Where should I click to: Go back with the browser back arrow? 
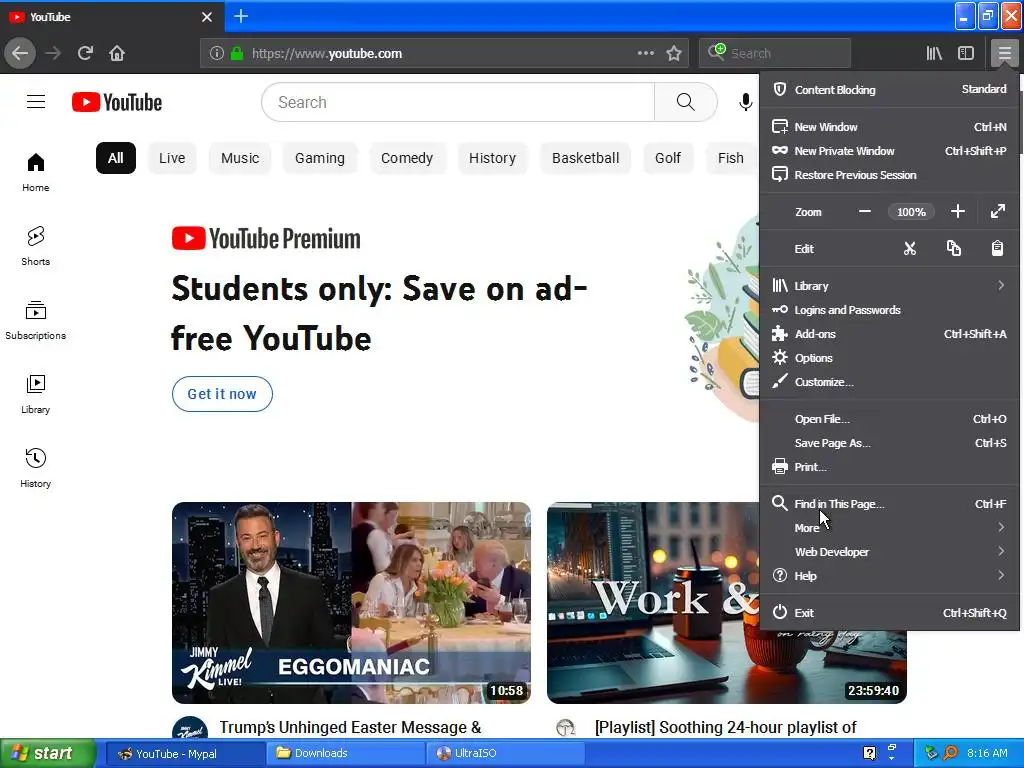click(x=20, y=53)
